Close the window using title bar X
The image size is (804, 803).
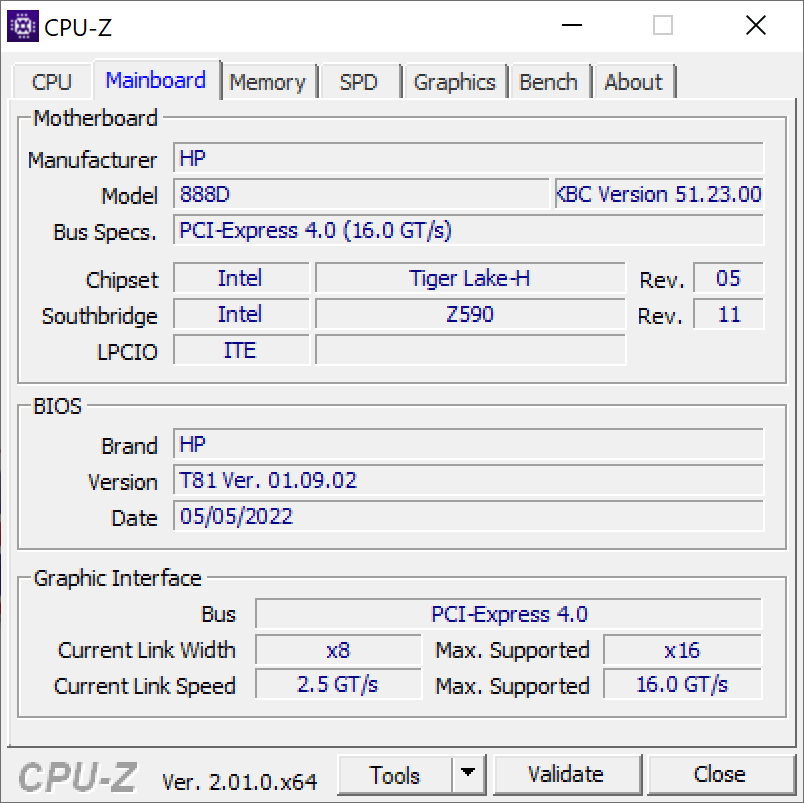coord(755,26)
